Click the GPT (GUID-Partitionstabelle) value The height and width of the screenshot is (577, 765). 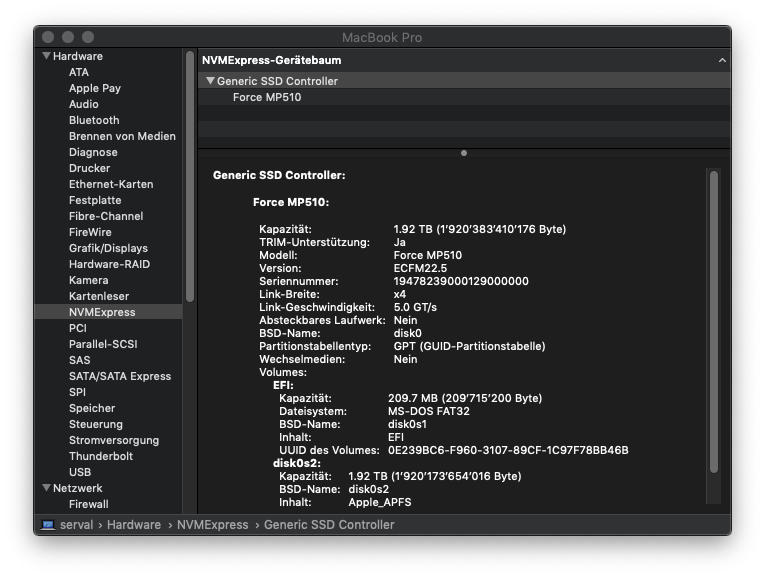click(x=469, y=346)
